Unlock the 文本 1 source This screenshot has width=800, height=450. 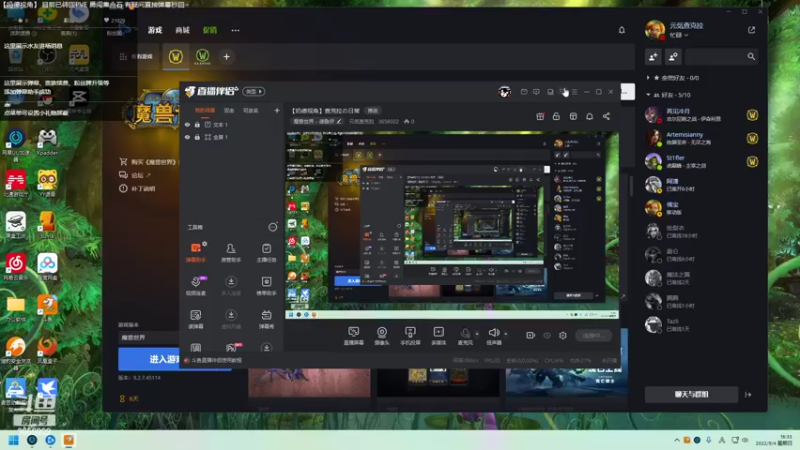click(x=197, y=124)
